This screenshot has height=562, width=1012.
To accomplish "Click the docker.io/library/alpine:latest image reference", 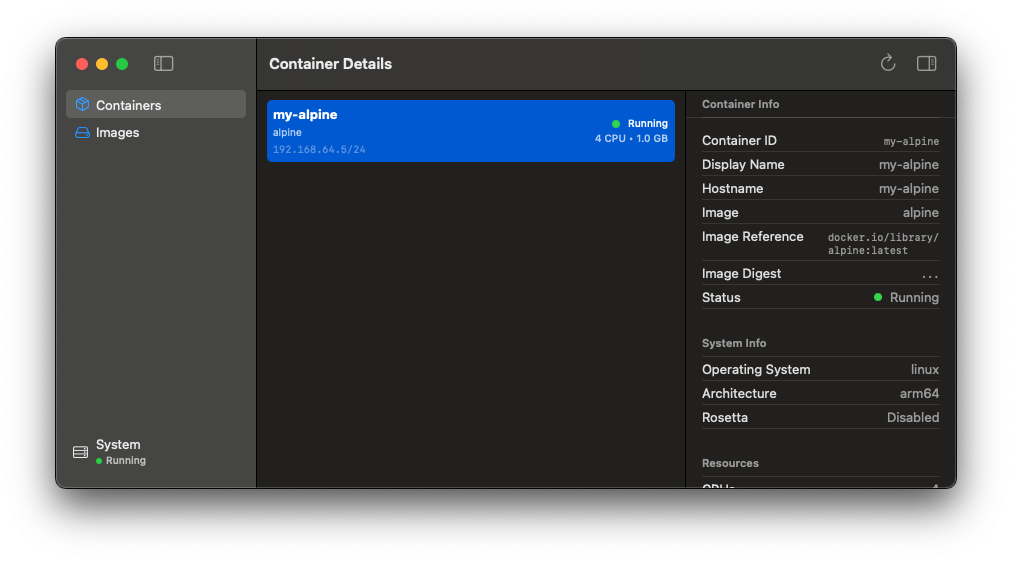I will point(883,244).
